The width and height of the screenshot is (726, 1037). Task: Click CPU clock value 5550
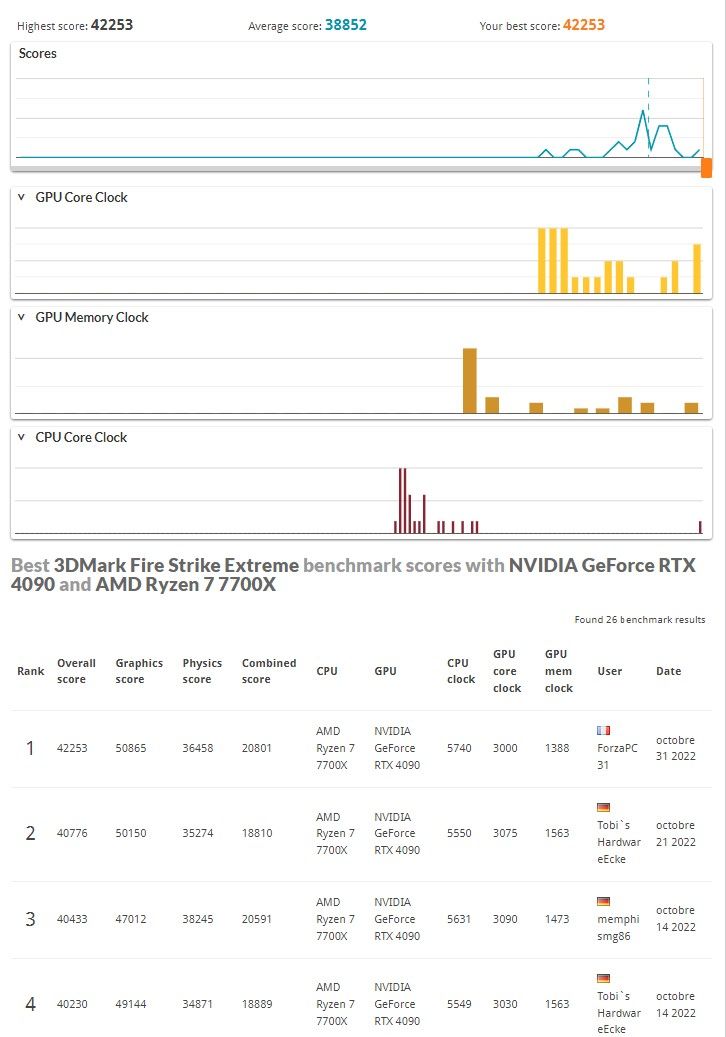[x=459, y=833]
